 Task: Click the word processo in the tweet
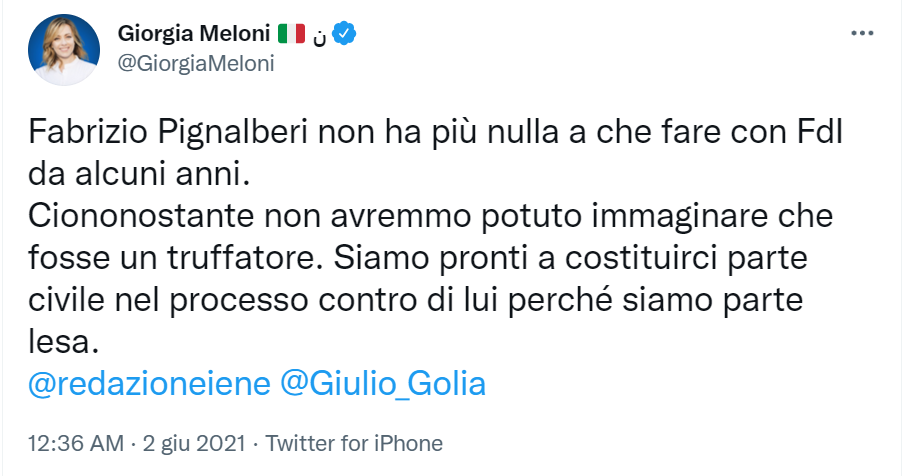pos(277,300)
